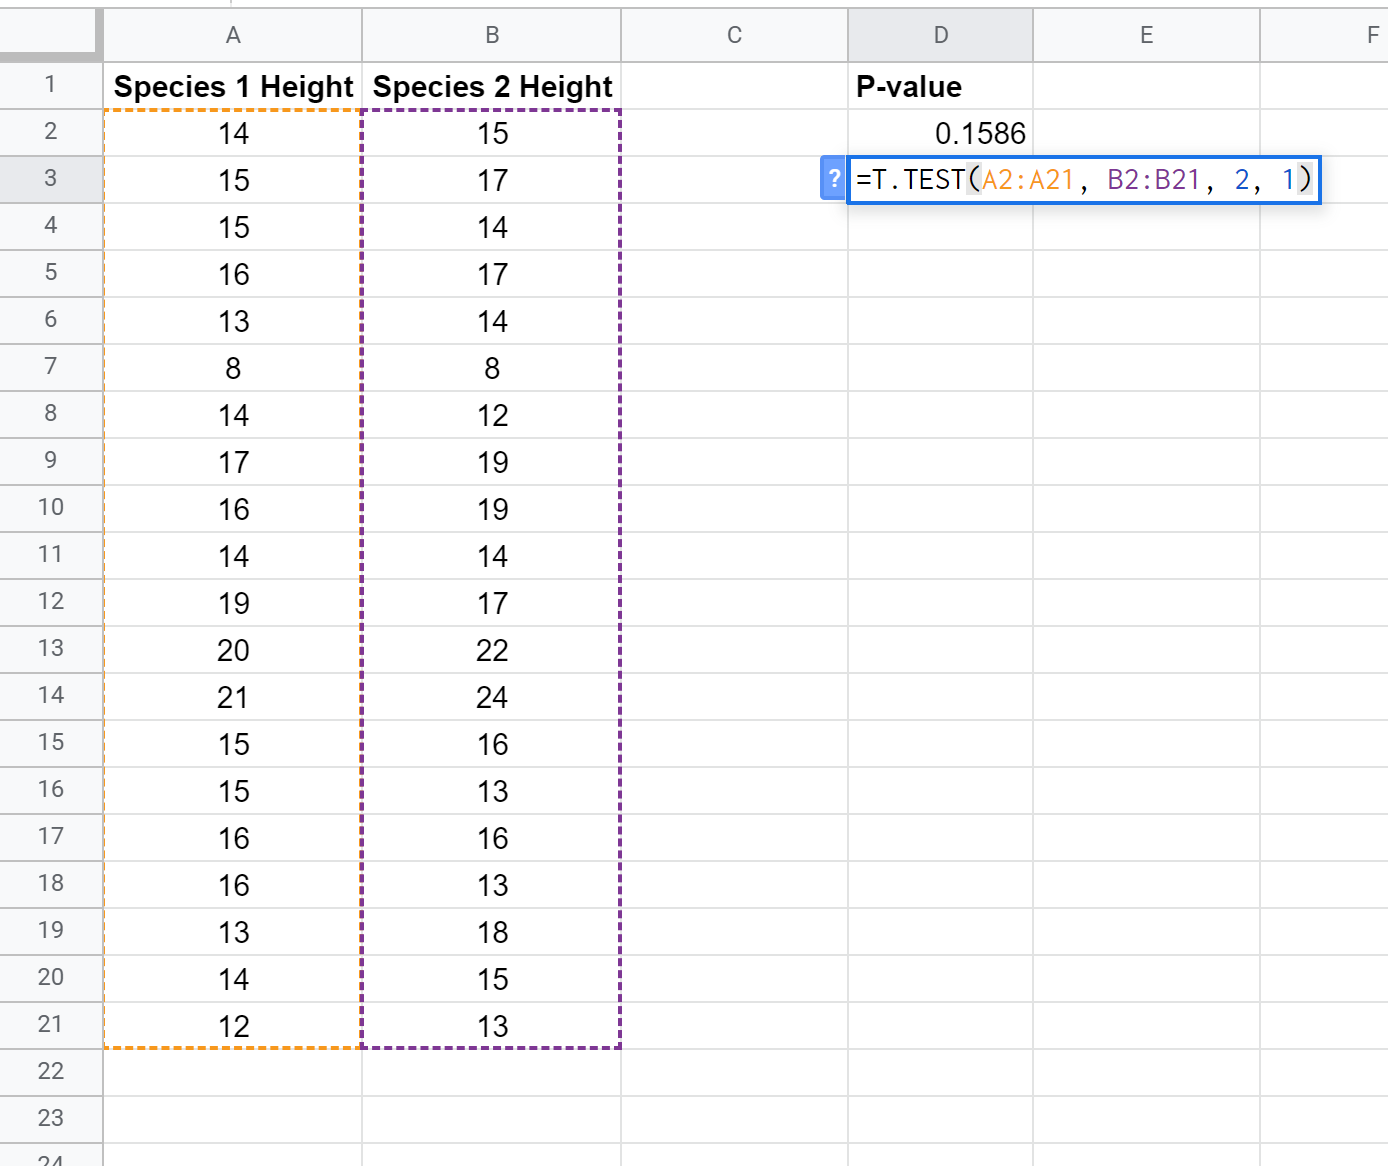Image resolution: width=1388 pixels, height=1166 pixels.
Task: Click the cell showing 0.1586
Action: point(940,133)
